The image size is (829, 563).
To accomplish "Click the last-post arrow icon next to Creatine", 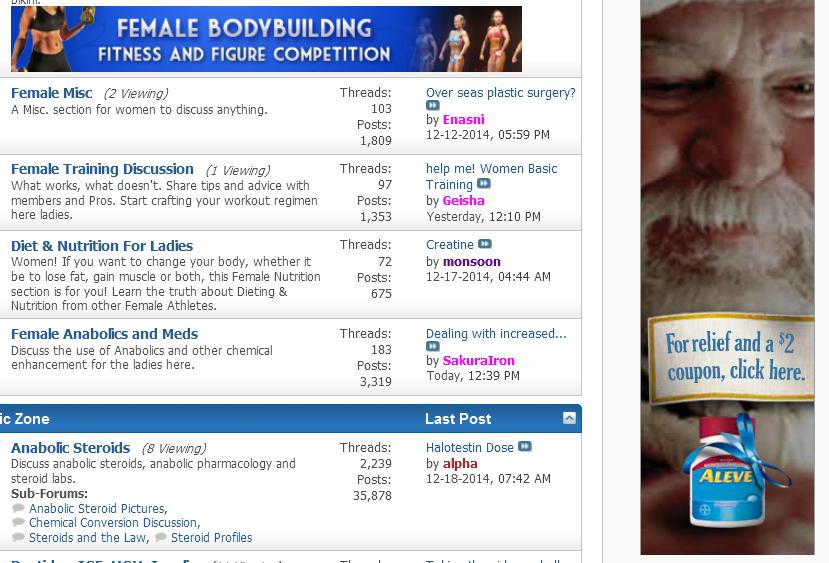I will 485,244.
